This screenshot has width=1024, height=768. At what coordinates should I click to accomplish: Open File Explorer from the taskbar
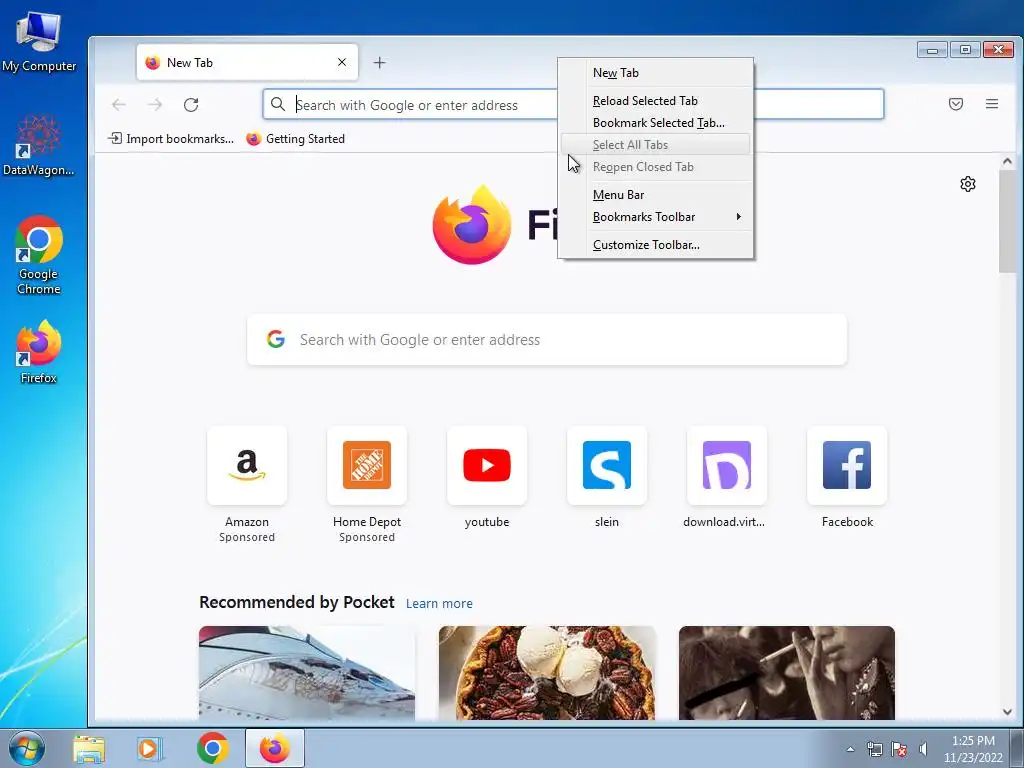click(89, 748)
